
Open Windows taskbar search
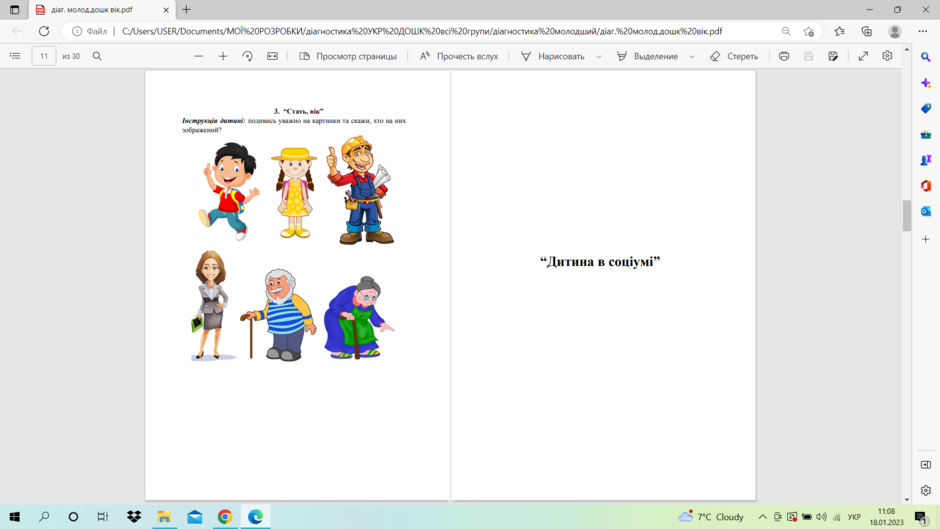point(44,516)
